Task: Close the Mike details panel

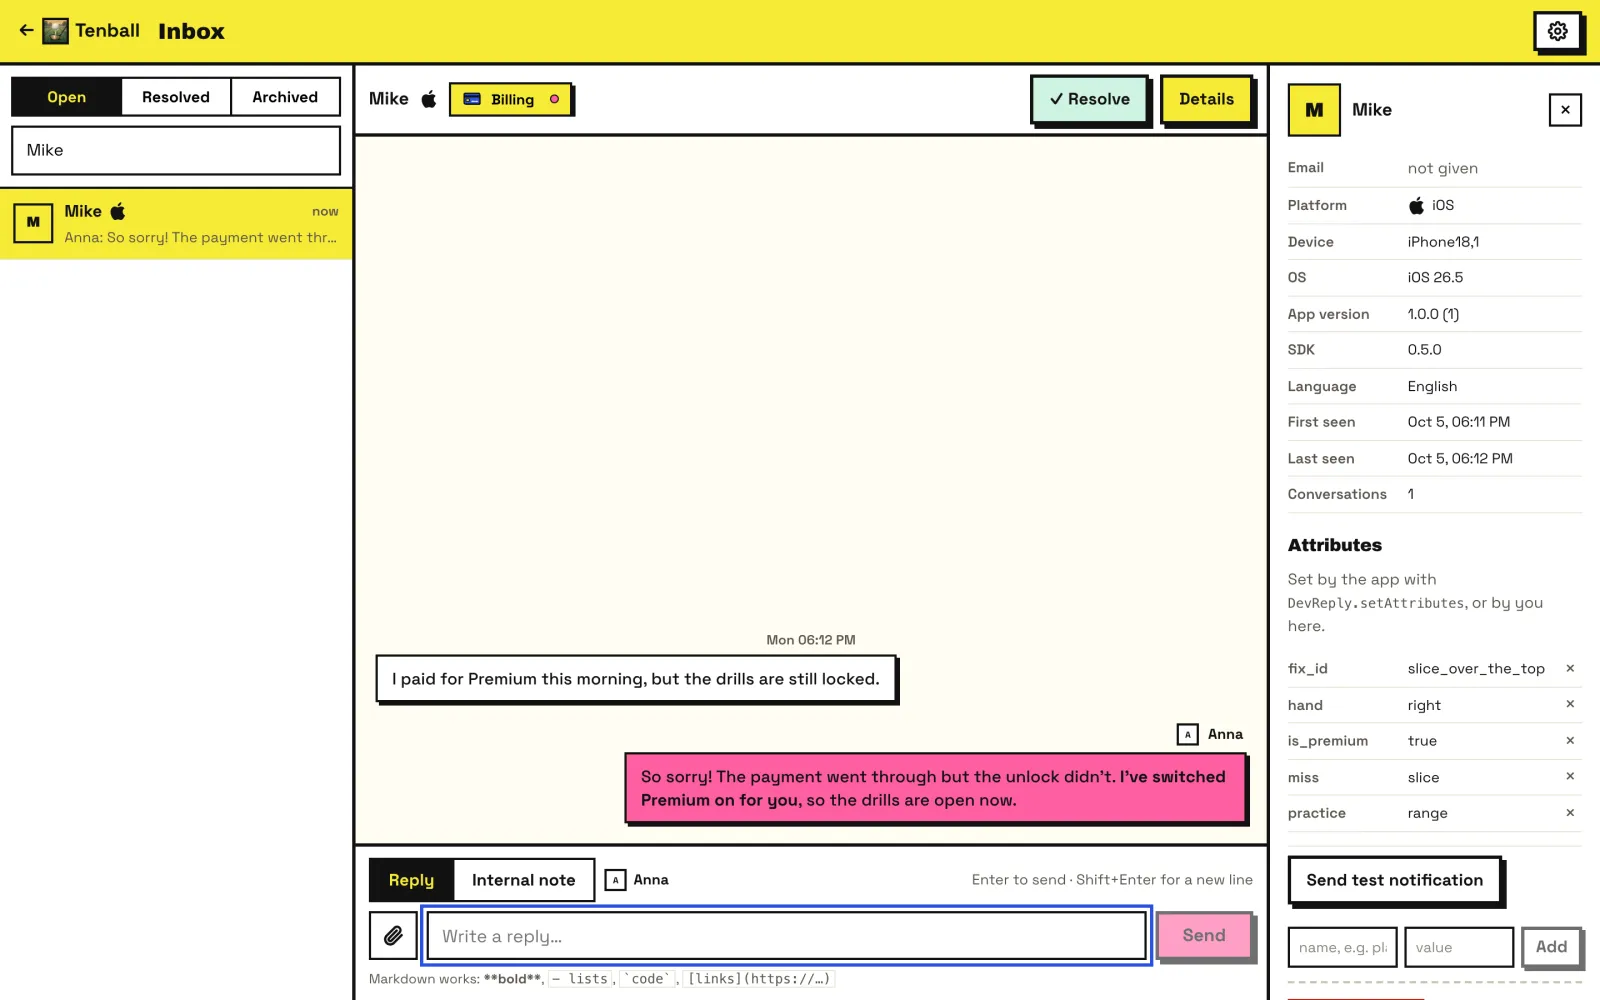Action: (x=1565, y=110)
